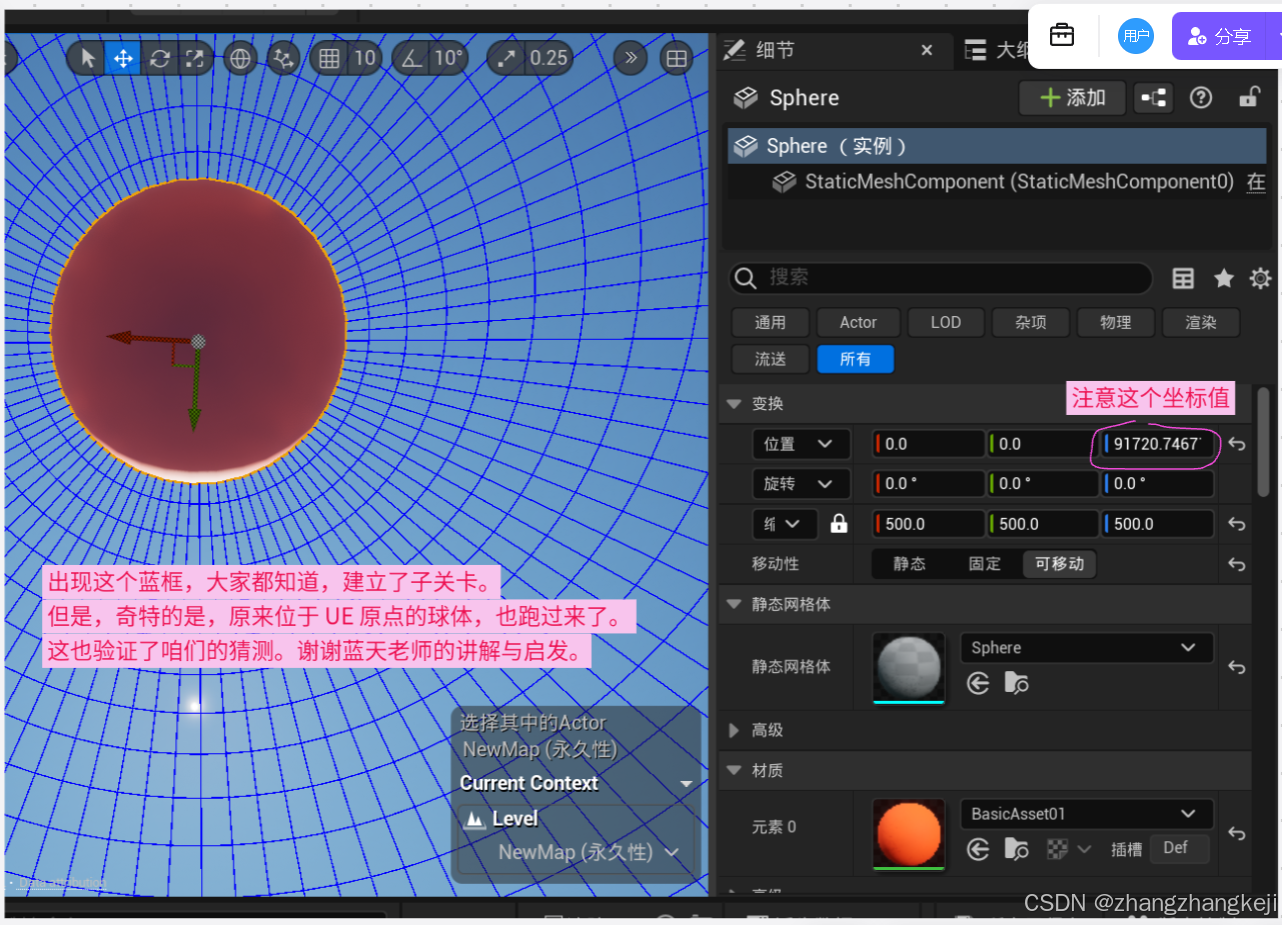Activate the translate move tool
The width and height of the screenshot is (1282, 925).
pos(123,58)
